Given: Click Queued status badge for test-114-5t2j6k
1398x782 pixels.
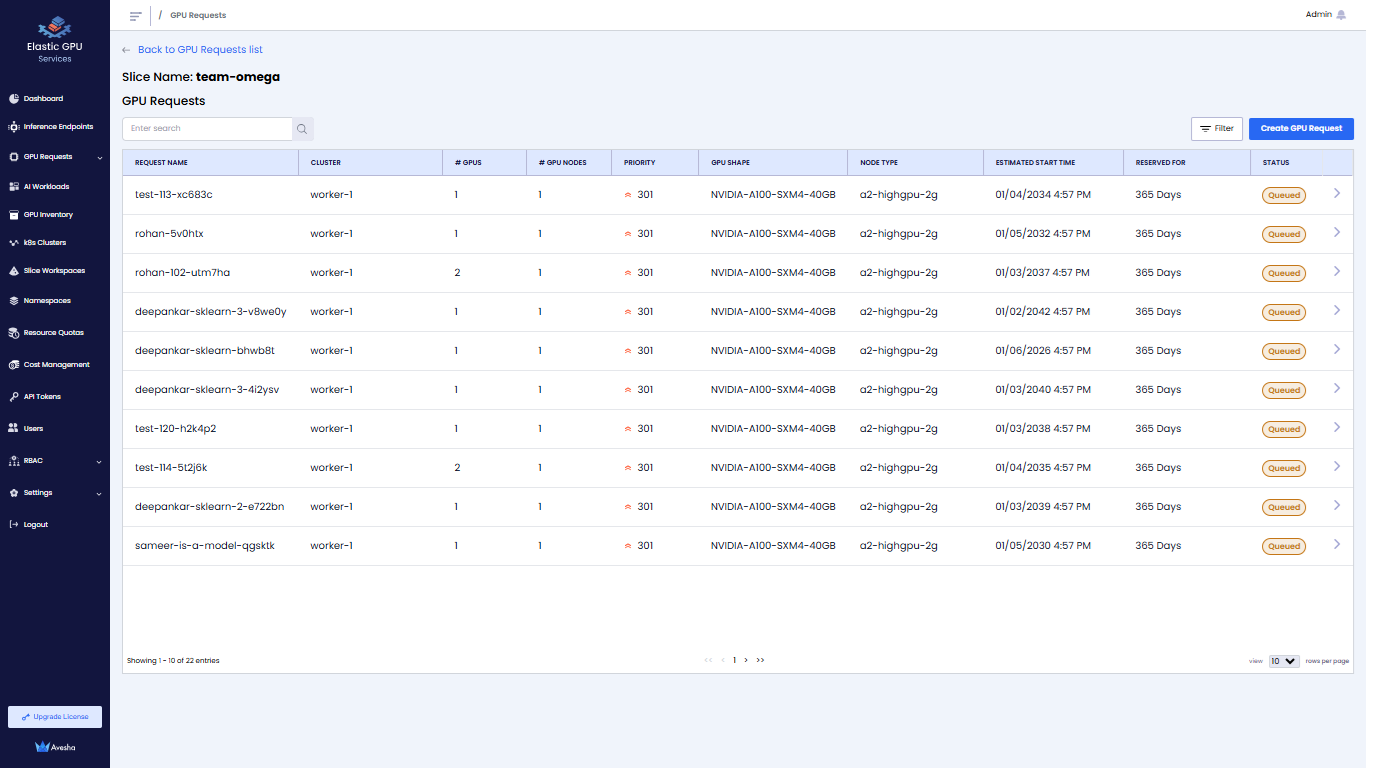Looking at the screenshot, I should pyautogui.click(x=1284, y=469).
